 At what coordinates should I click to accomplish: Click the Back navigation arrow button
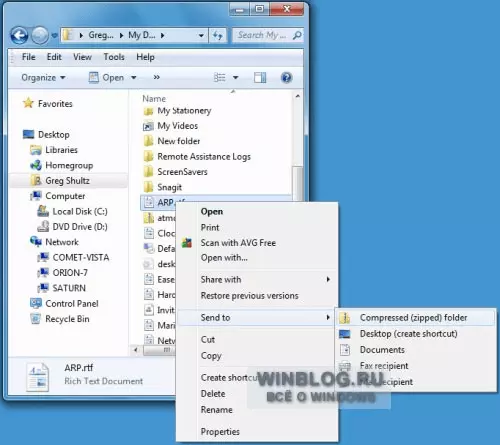(x=19, y=35)
